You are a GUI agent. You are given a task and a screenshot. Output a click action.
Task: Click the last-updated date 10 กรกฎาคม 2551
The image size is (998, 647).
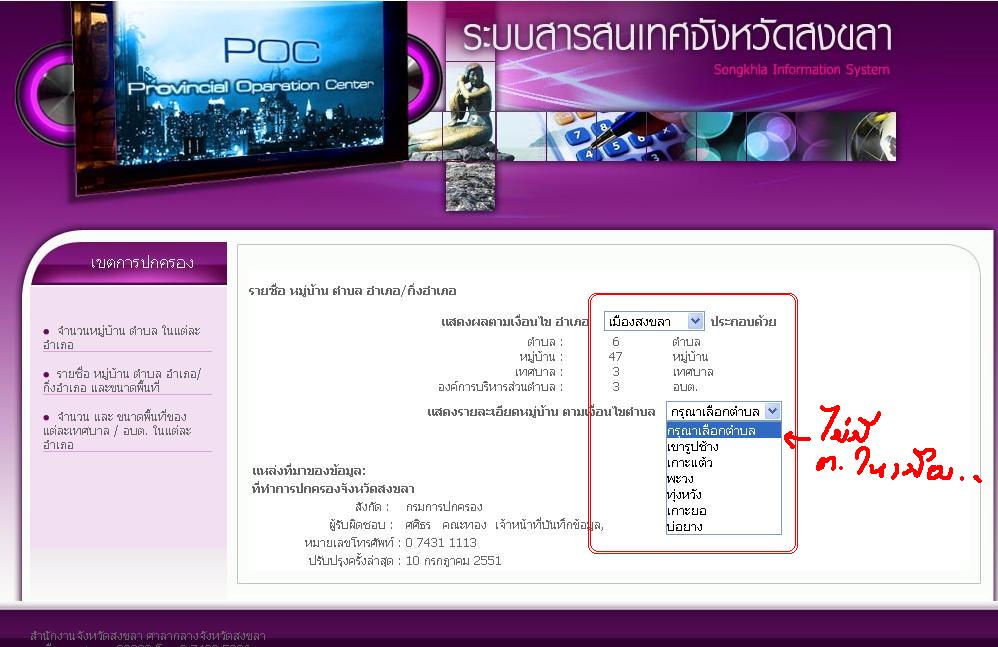[453, 560]
